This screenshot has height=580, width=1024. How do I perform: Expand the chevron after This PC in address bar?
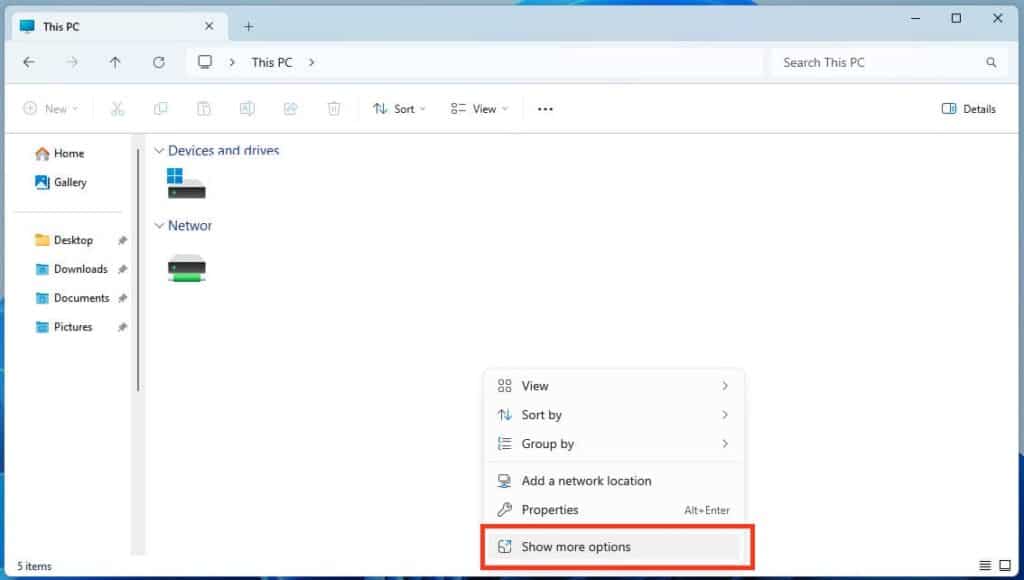tap(312, 63)
